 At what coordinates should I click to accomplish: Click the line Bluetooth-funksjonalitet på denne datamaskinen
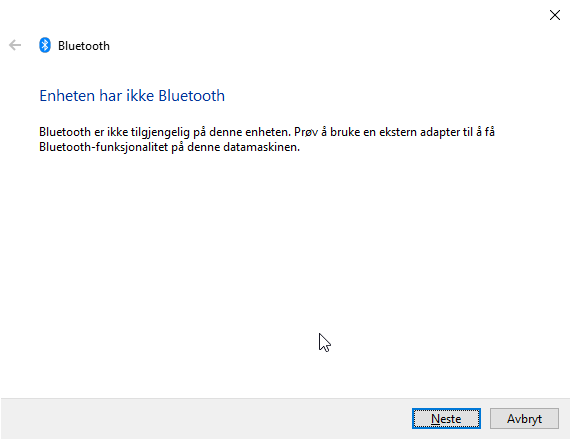(169, 147)
